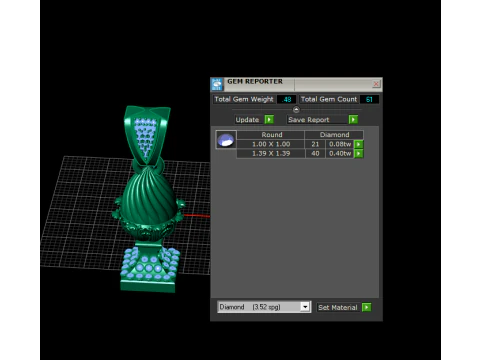Viewport: 480px width, 360px height.
Task: Select the Total Gem Count value 61
Action: point(369,99)
